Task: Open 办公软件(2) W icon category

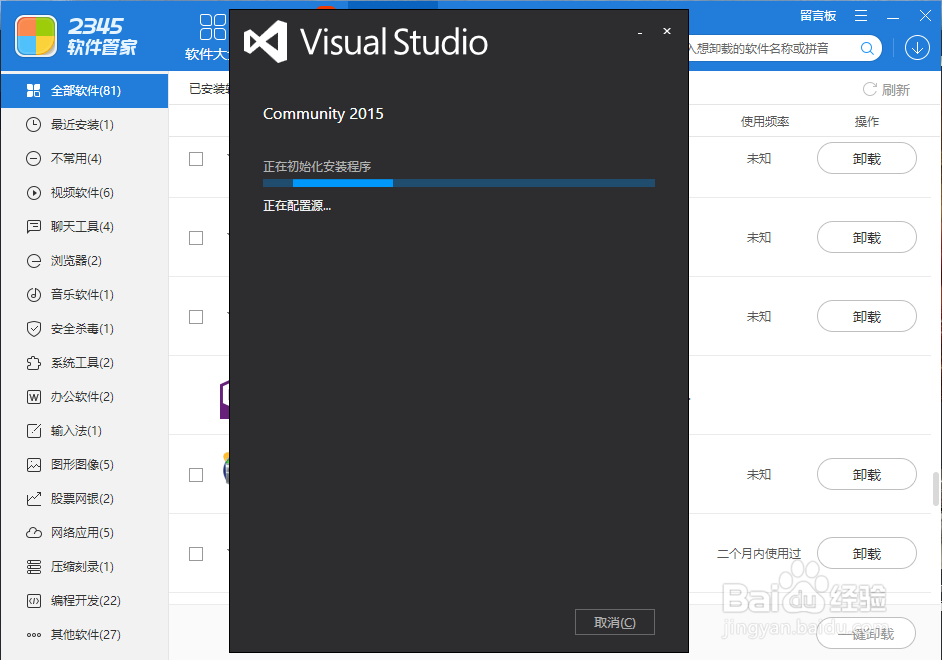Action: click(34, 397)
